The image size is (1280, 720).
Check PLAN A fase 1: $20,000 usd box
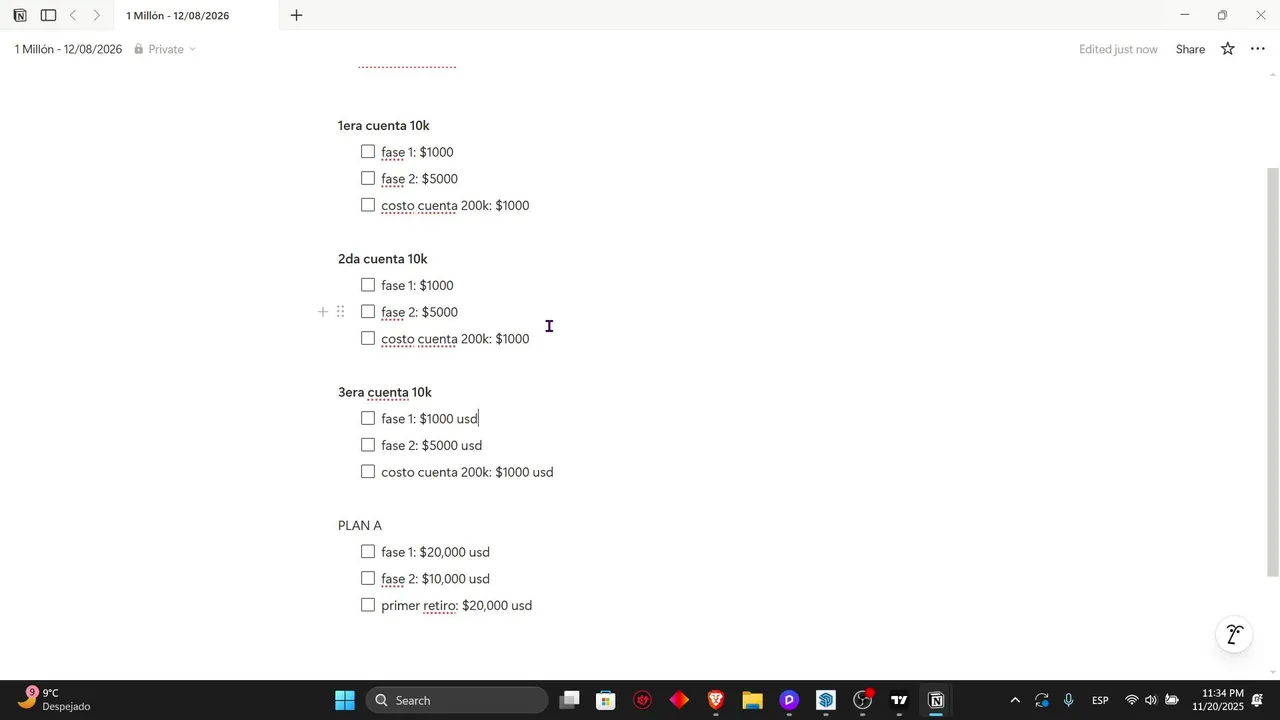pyautogui.click(x=368, y=551)
